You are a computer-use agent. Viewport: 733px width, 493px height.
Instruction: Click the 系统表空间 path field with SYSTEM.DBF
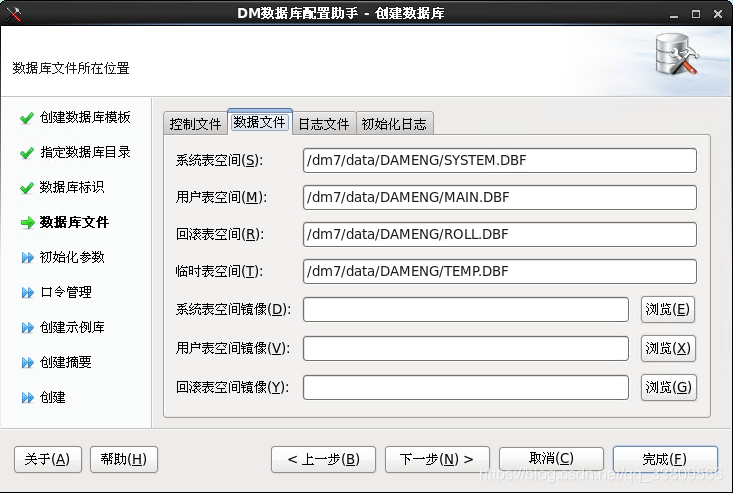click(x=500, y=161)
